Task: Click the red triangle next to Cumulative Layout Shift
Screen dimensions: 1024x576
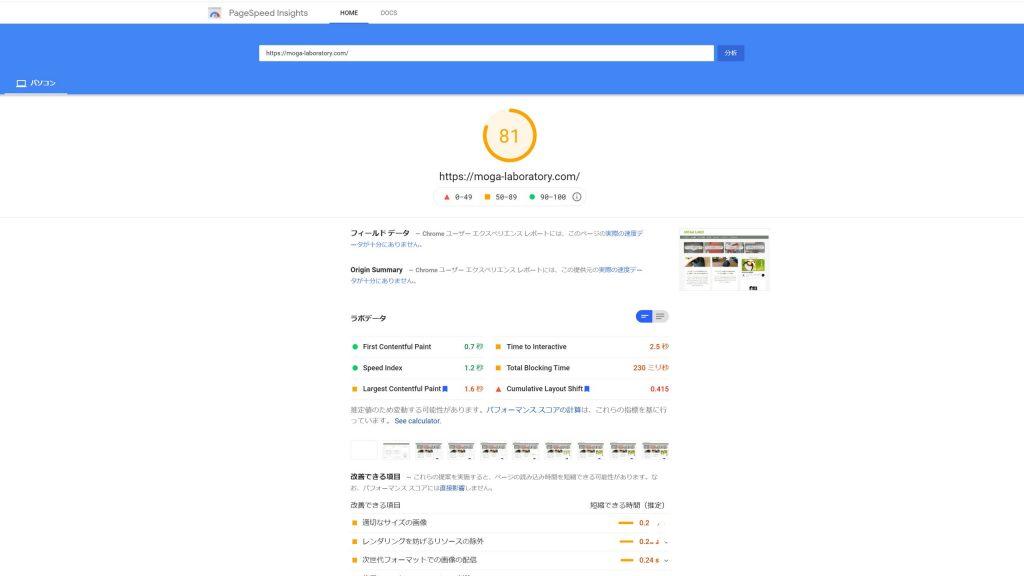Action: [x=498, y=389]
